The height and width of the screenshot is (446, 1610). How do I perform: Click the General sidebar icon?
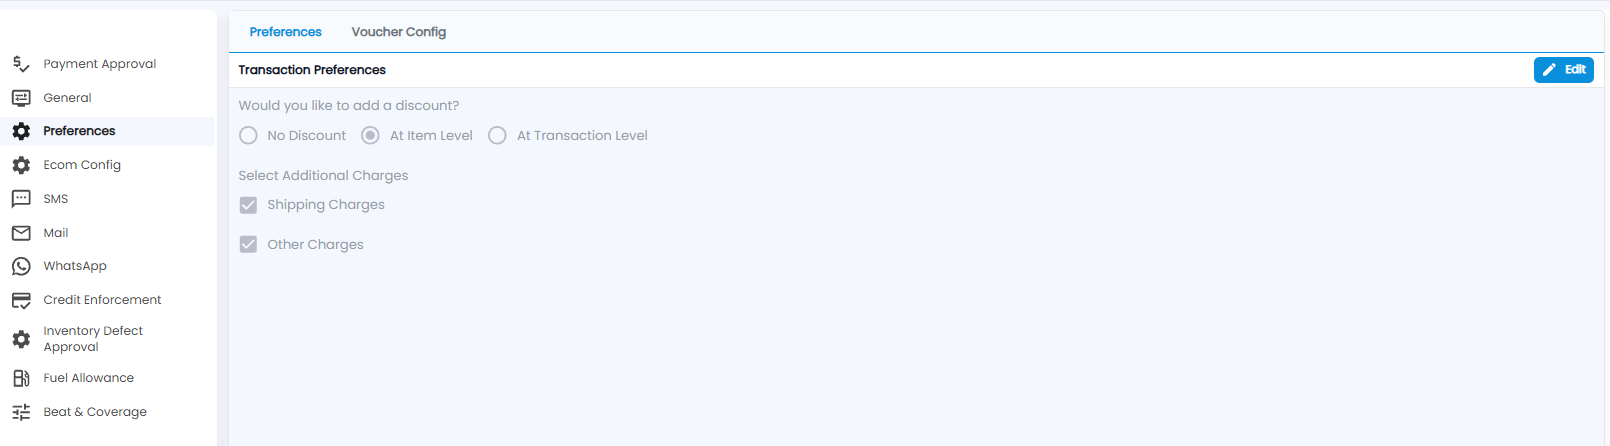21,98
